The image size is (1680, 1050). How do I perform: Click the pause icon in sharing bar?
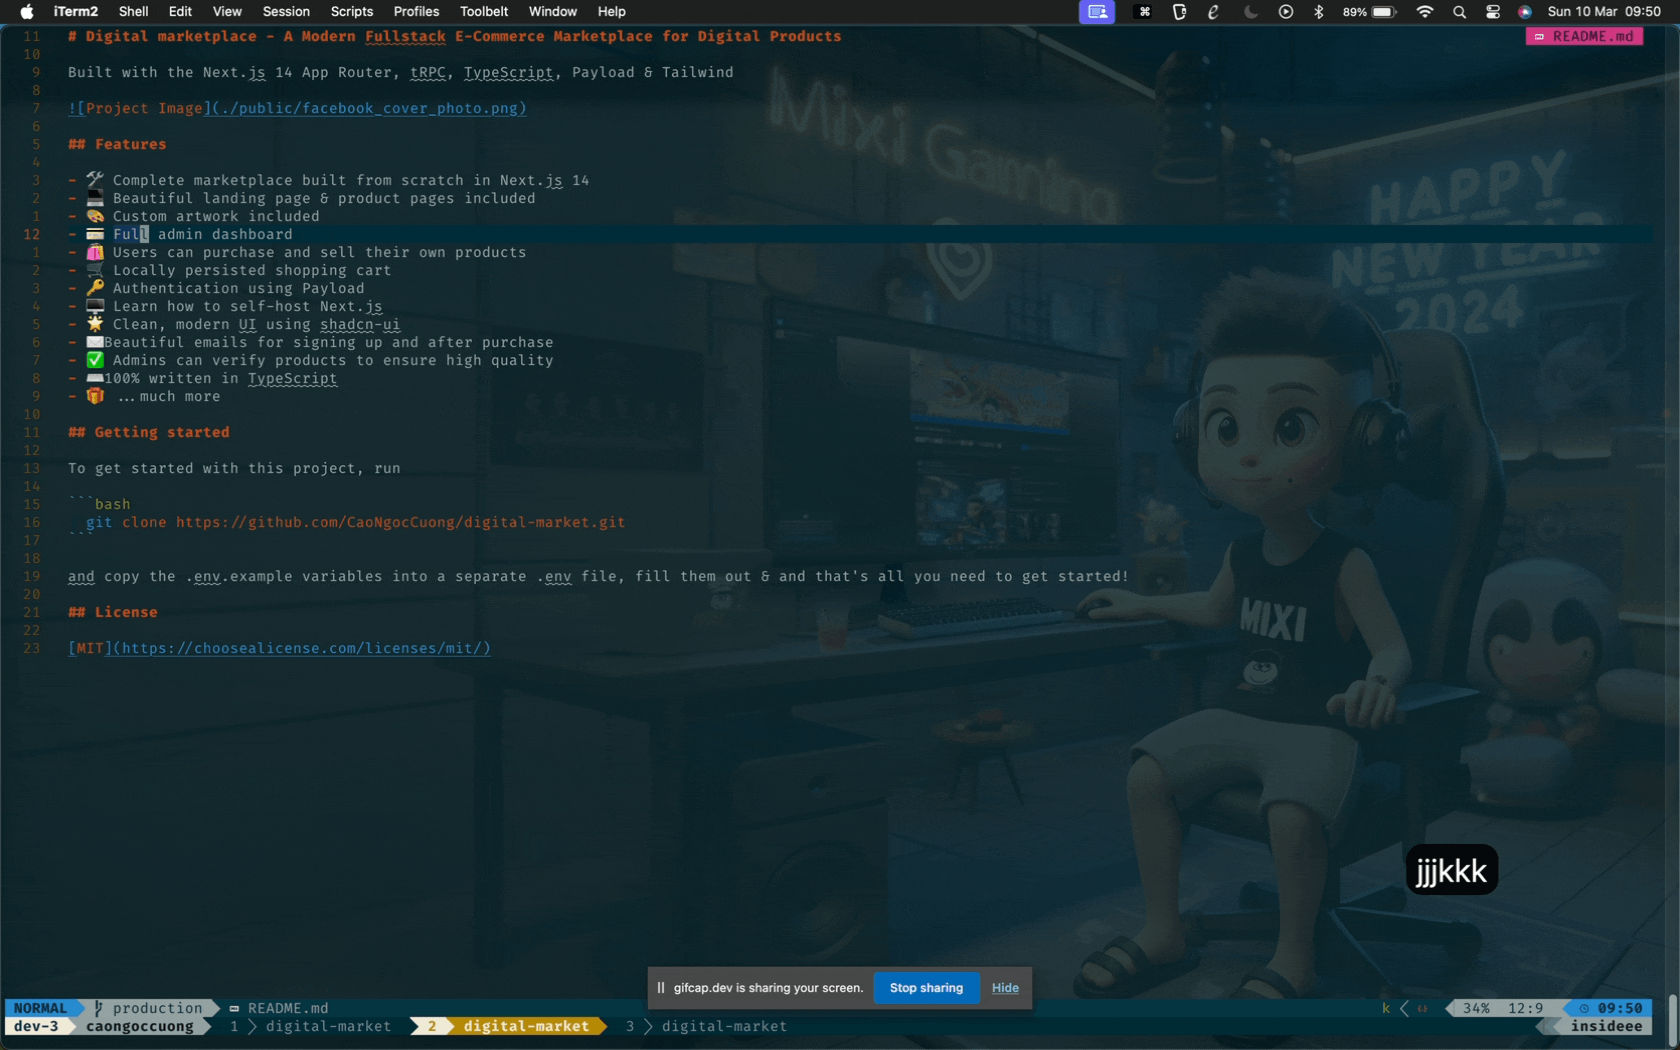[661, 988]
